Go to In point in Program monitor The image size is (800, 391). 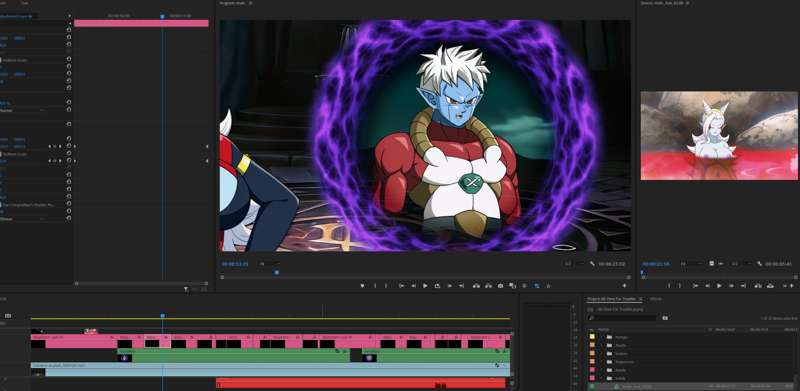coord(402,286)
